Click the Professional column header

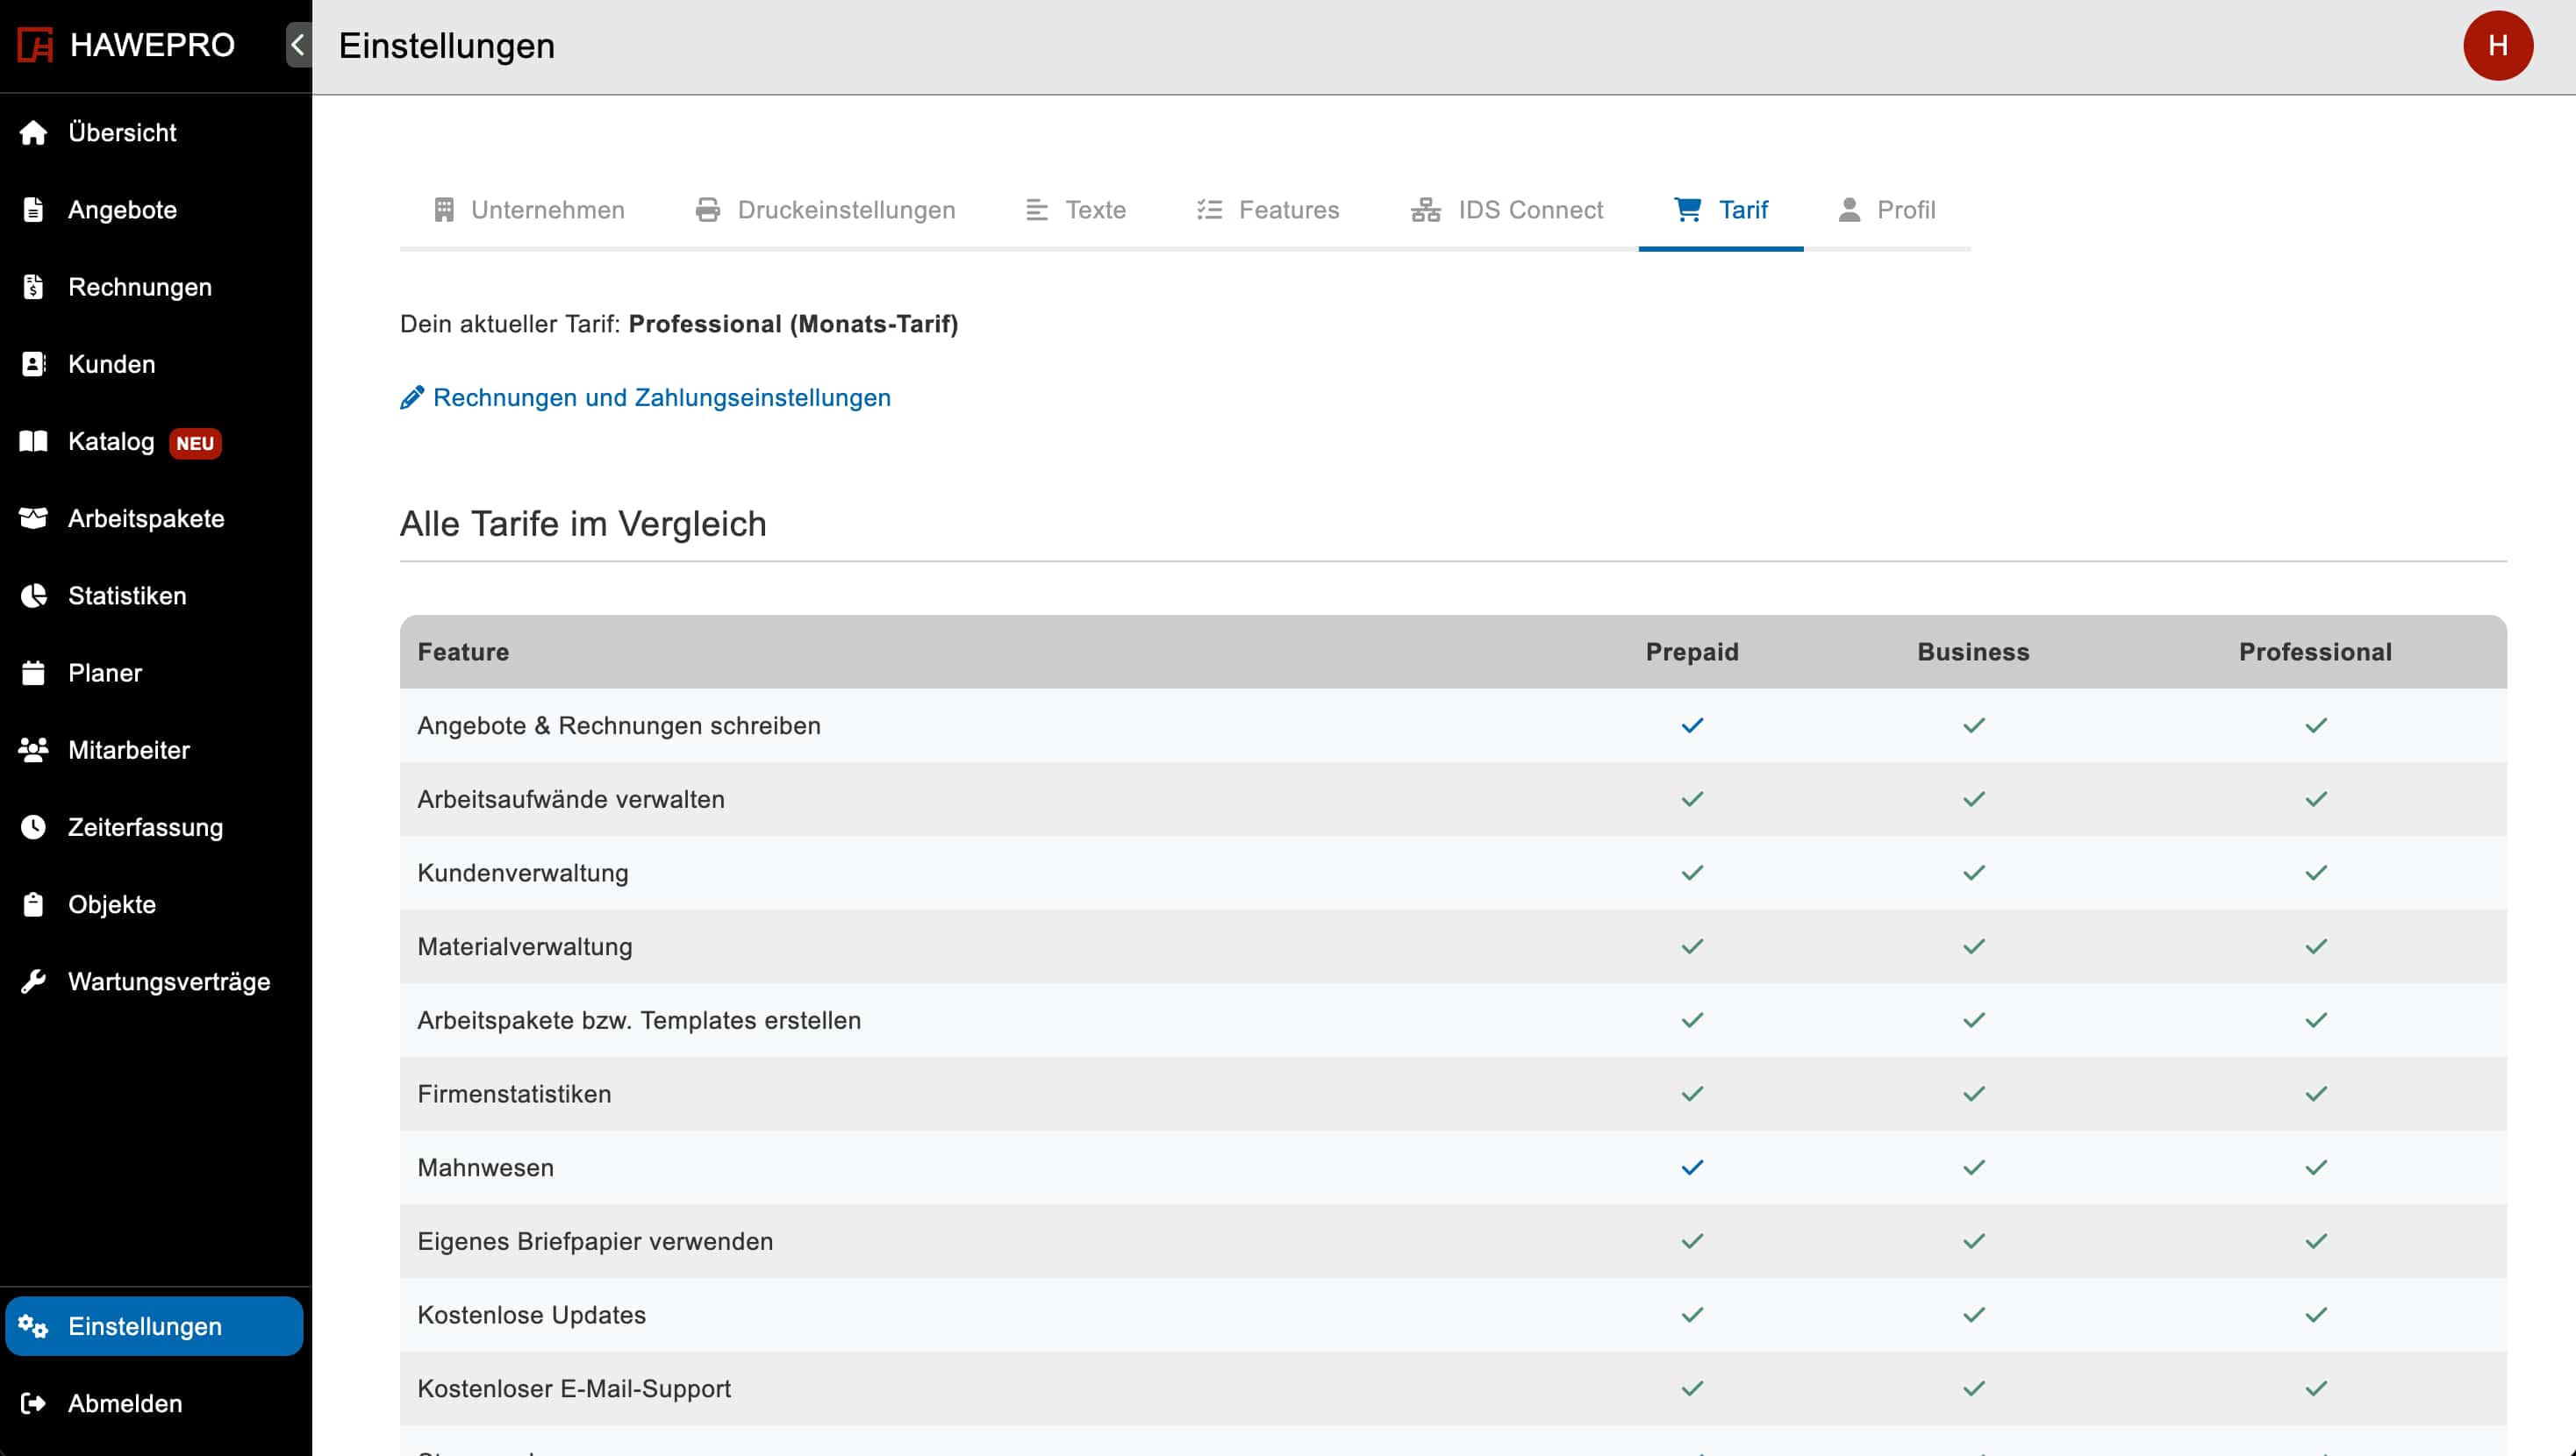(x=2315, y=652)
